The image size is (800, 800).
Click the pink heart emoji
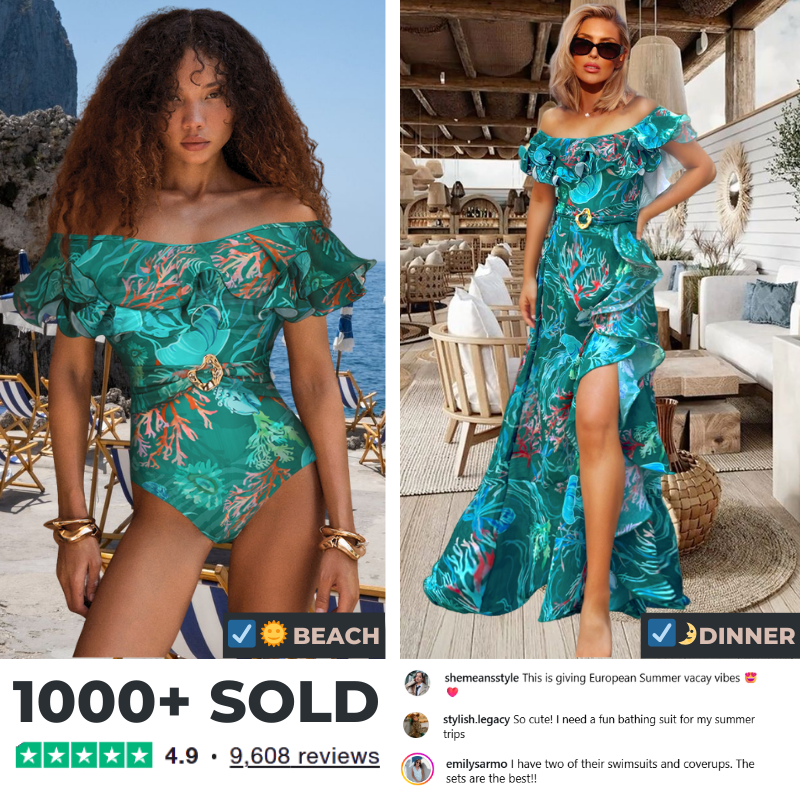[x=453, y=692]
